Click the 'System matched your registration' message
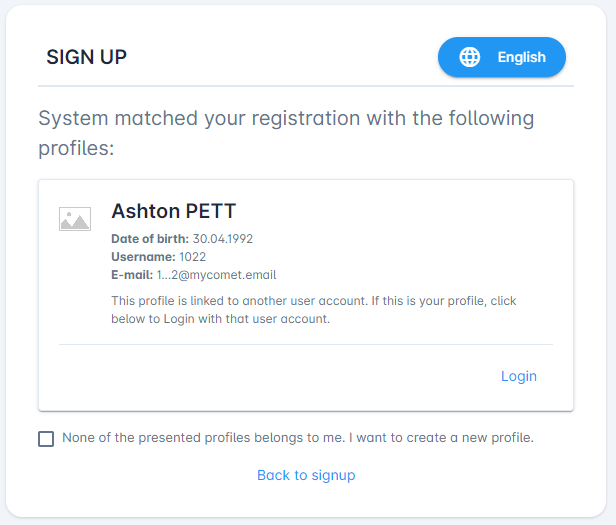This screenshot has width=616, height=525. [286, 133]
